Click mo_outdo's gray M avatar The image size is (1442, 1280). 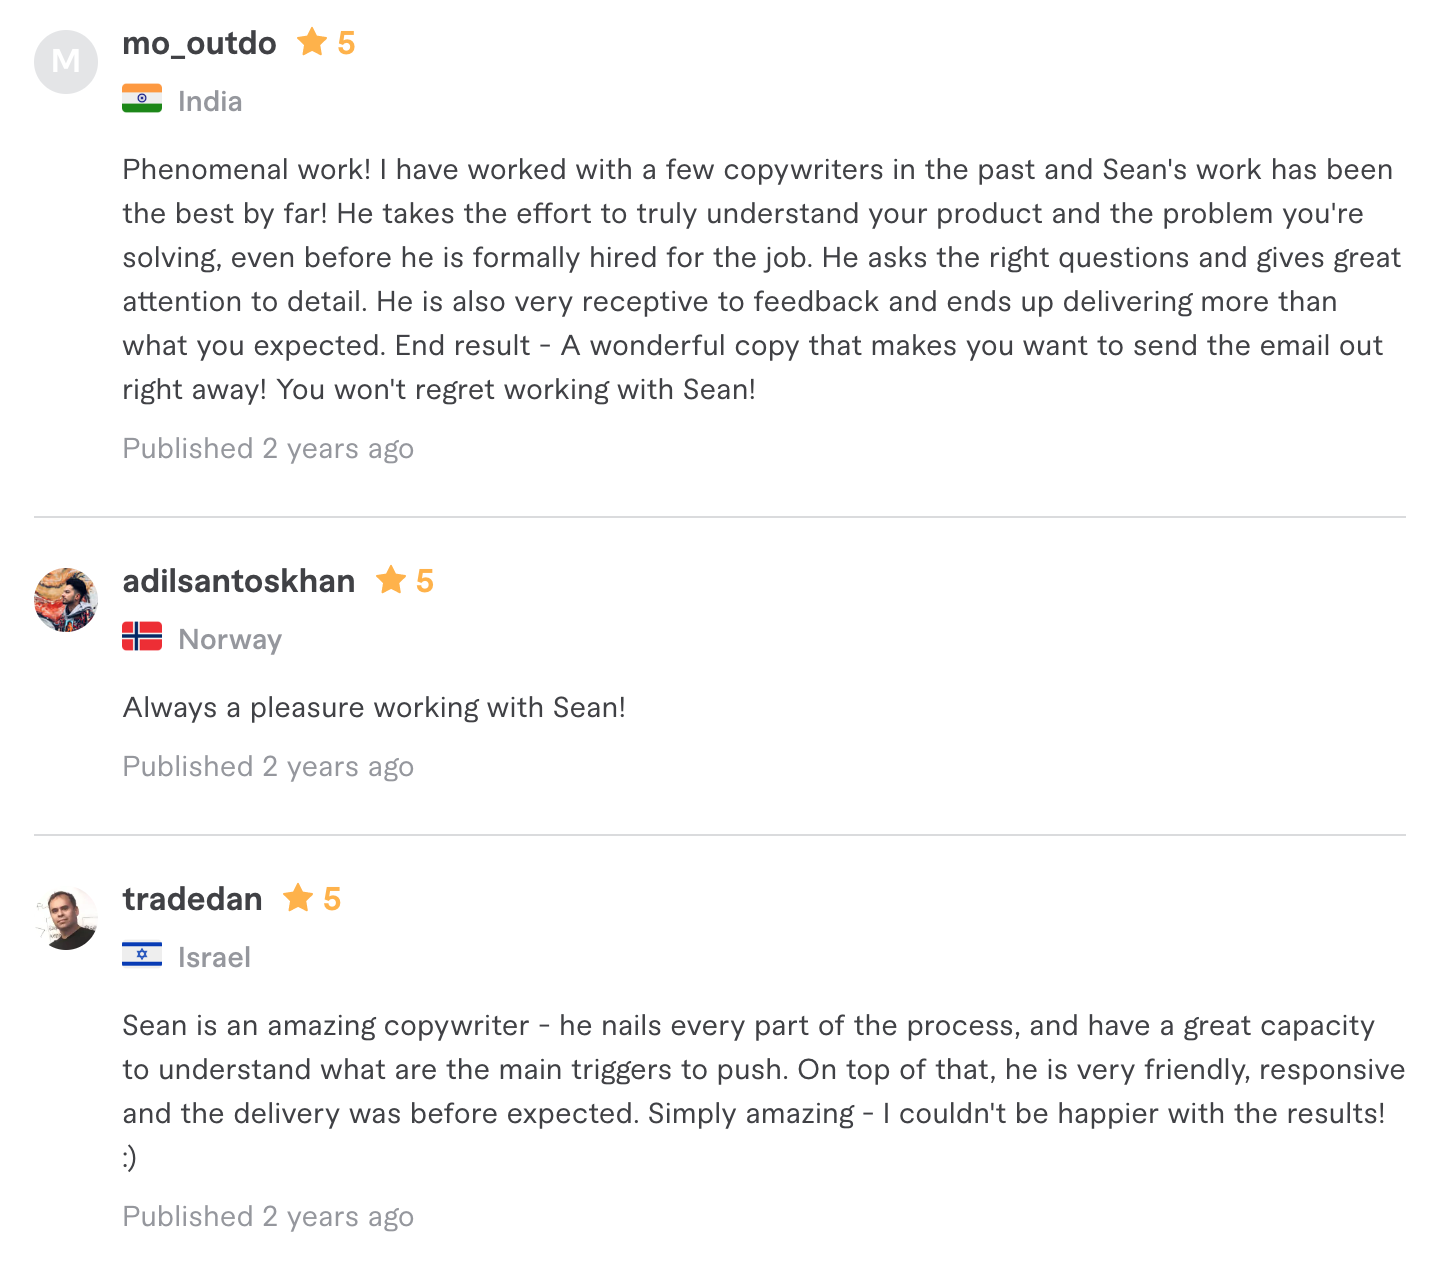pos(66,62)
